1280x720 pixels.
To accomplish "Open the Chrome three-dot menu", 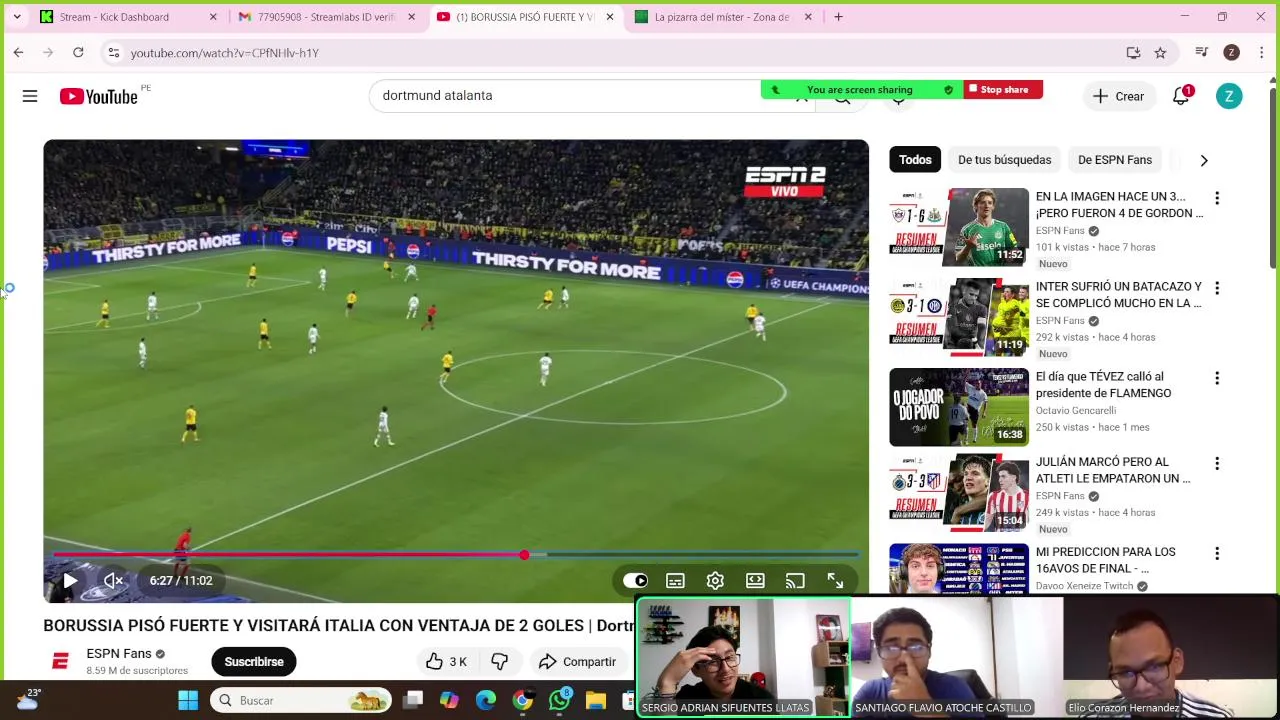I will [1261, 53].
